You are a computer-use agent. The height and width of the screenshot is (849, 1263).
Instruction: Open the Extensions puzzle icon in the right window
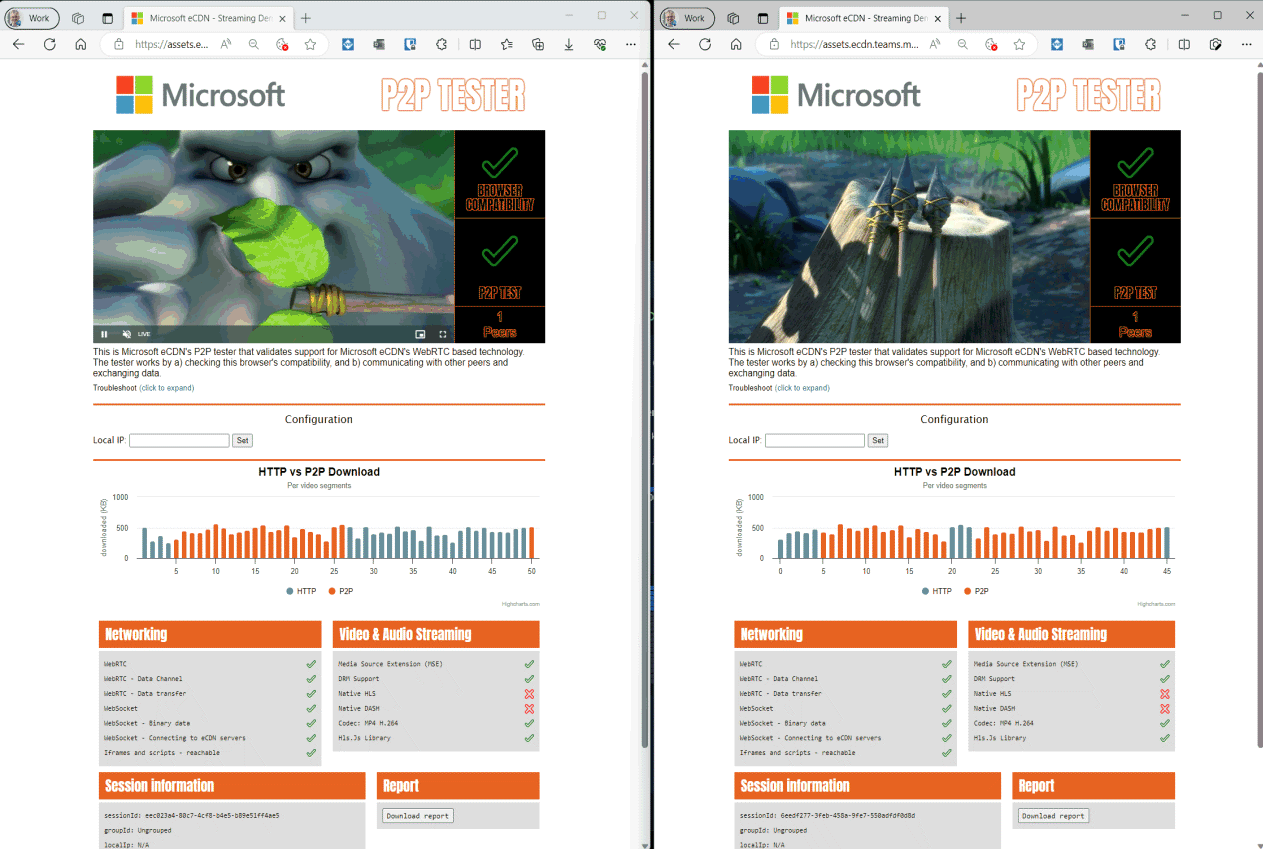click(1150, 44)
